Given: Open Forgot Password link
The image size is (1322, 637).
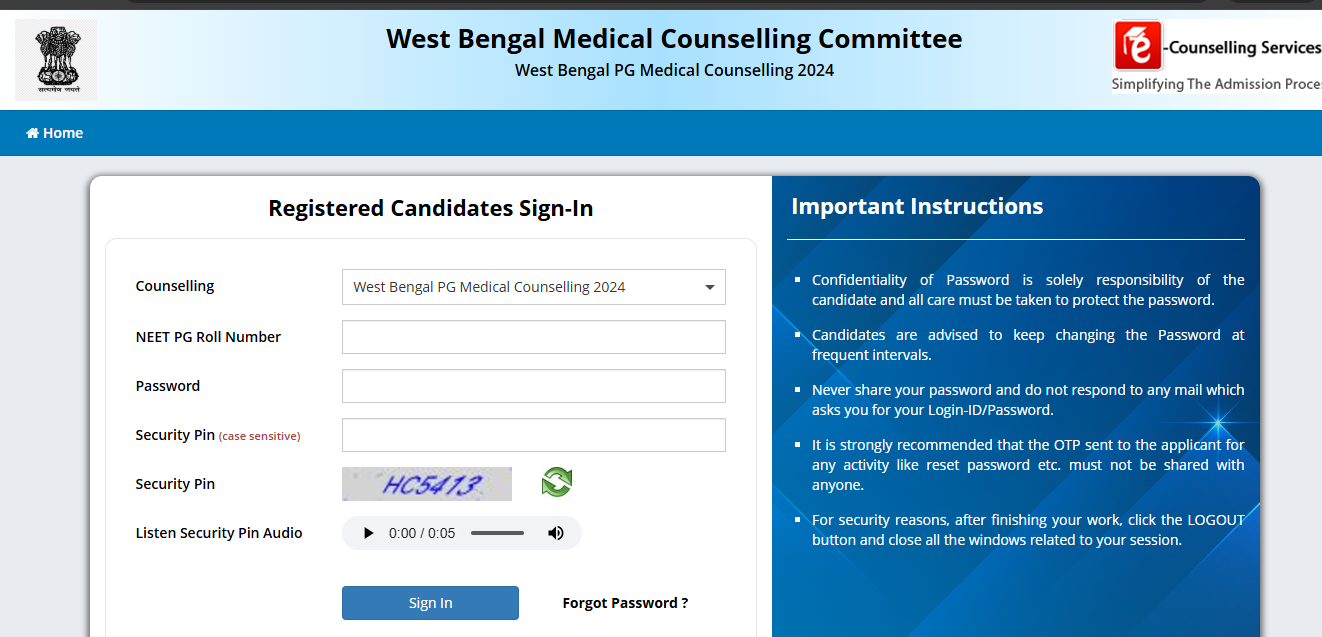Looking at the screenshot, I should (x=625, y=602).
